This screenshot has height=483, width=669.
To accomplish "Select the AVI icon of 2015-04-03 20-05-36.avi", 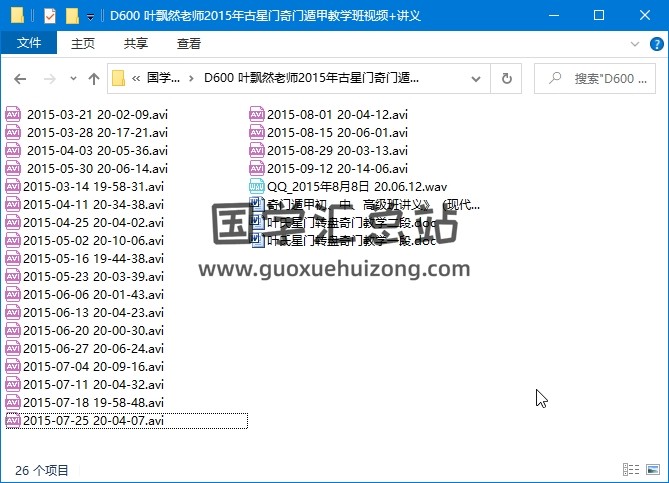I will (x=13, y=150).
